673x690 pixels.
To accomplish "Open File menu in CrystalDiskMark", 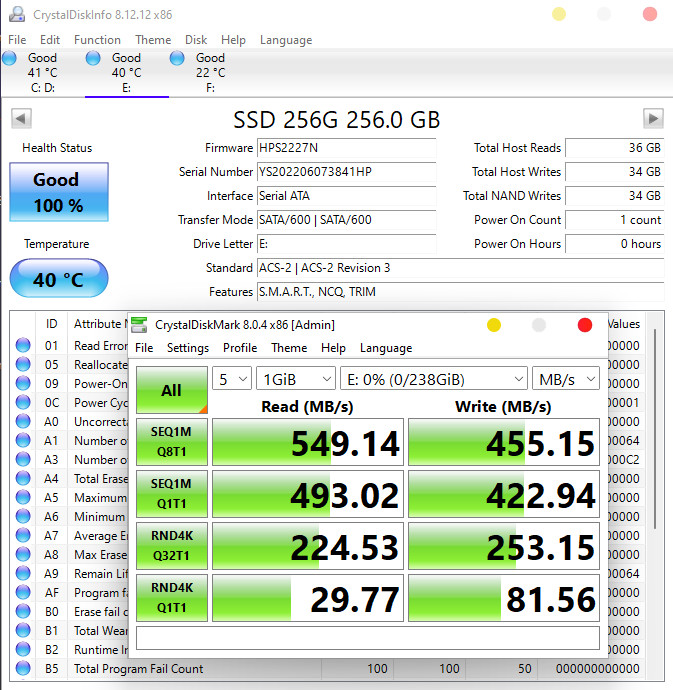I will 144,348.
